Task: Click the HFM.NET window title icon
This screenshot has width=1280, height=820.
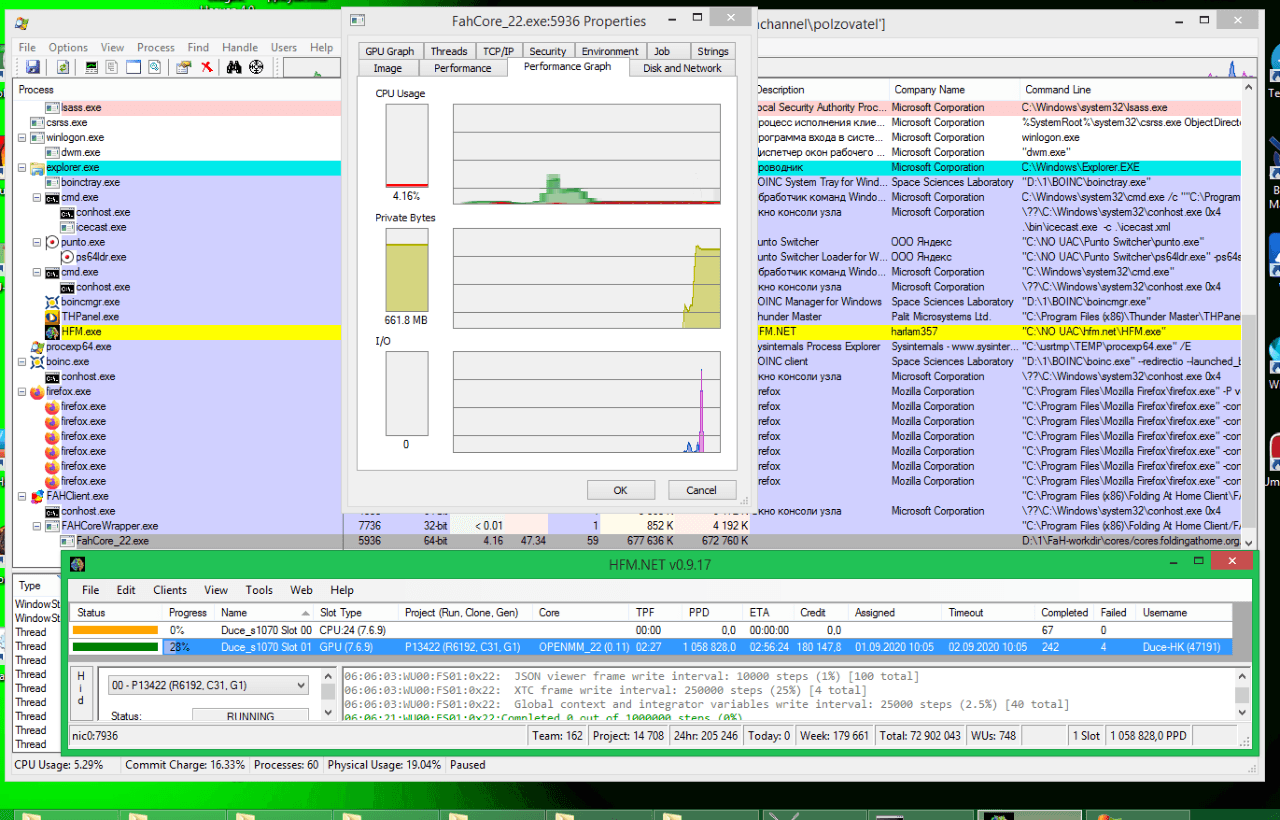Action: (x=77, y=565)
